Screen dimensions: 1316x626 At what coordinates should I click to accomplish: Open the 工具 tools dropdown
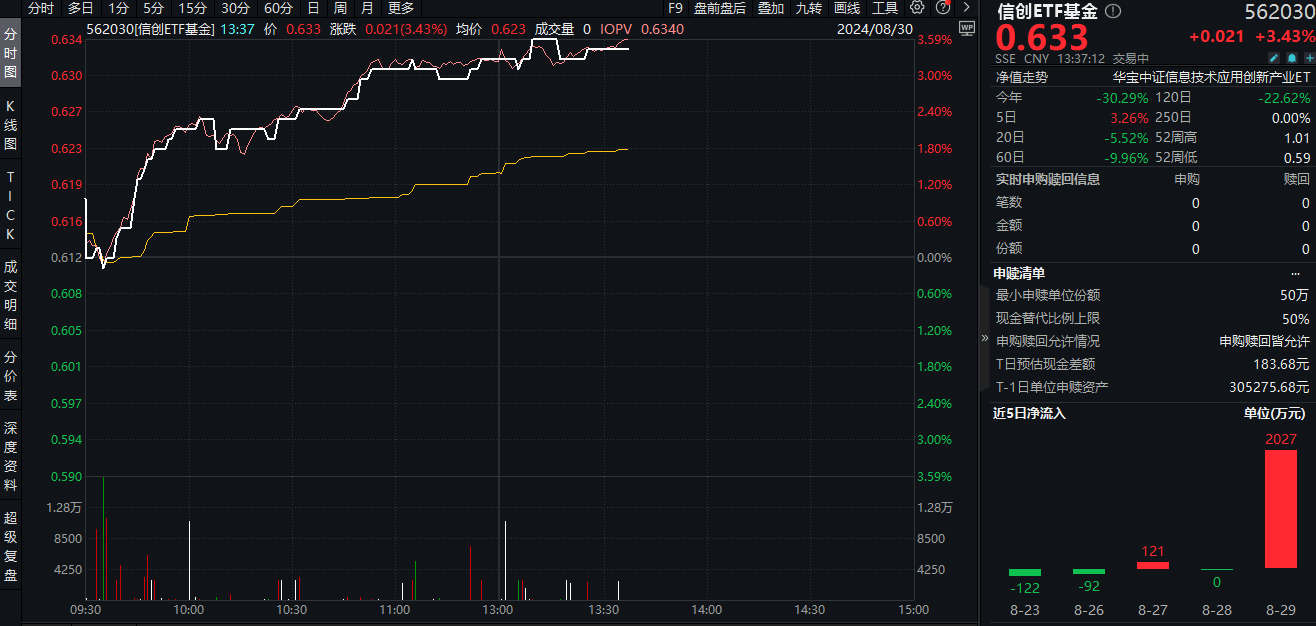pos(885,8)
